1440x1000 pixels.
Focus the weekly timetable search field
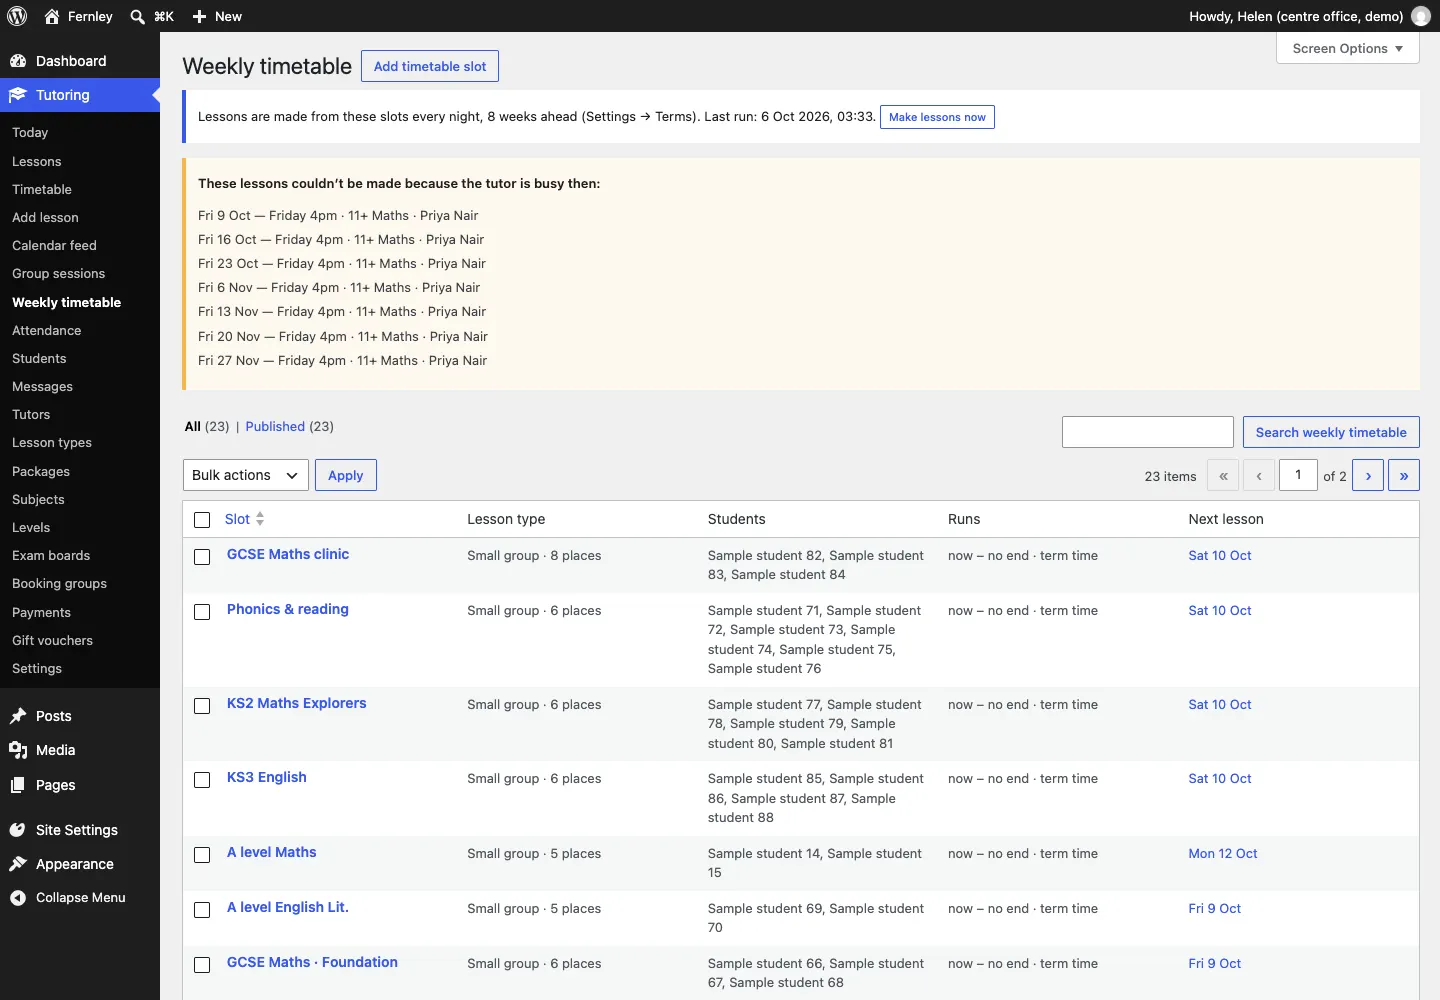click(x=1147, y=432)
